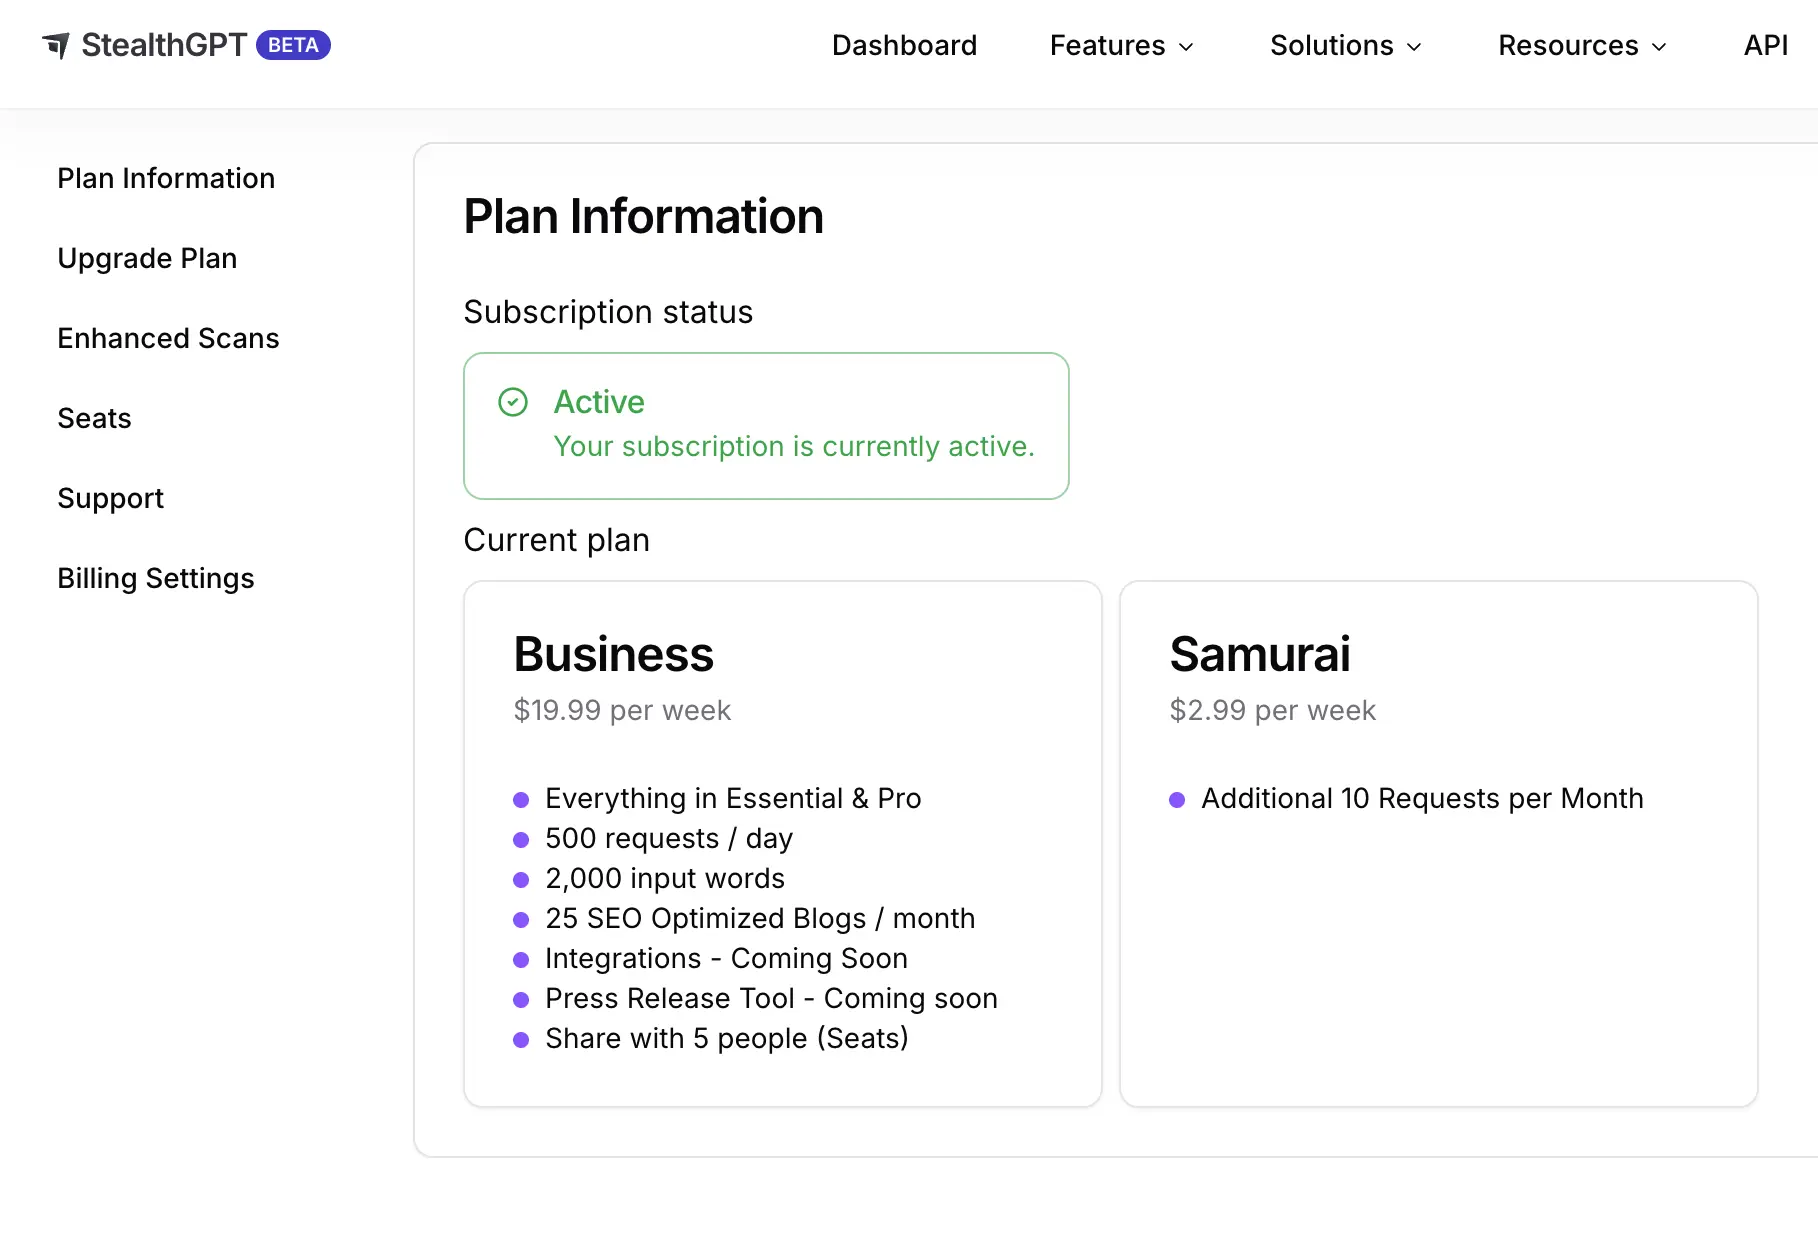Screen dimensions: 1818x1240
Task: Select Plan Information in the sidebar
Action: click(x=166, y=178)
